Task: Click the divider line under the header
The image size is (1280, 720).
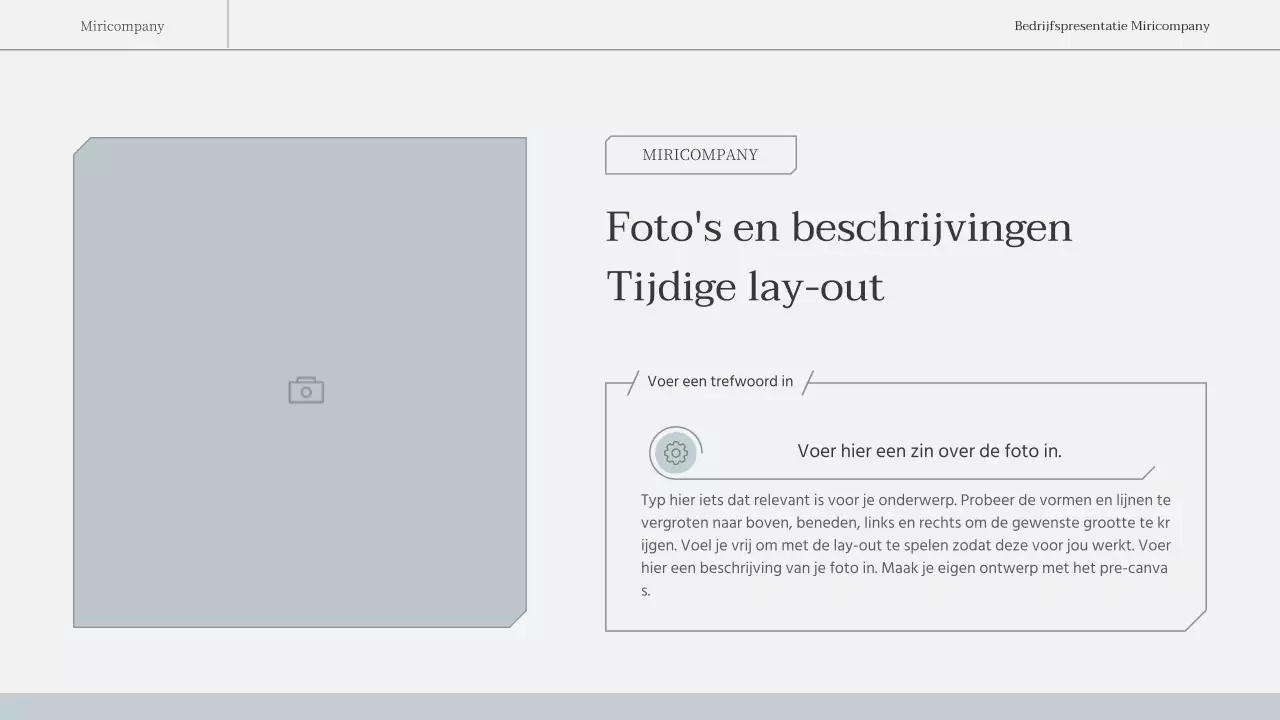Action: coord(640,51)
